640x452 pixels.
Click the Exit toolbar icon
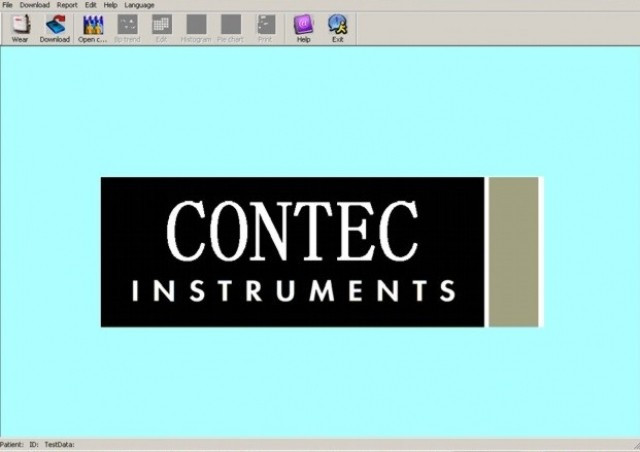(338, 28)
